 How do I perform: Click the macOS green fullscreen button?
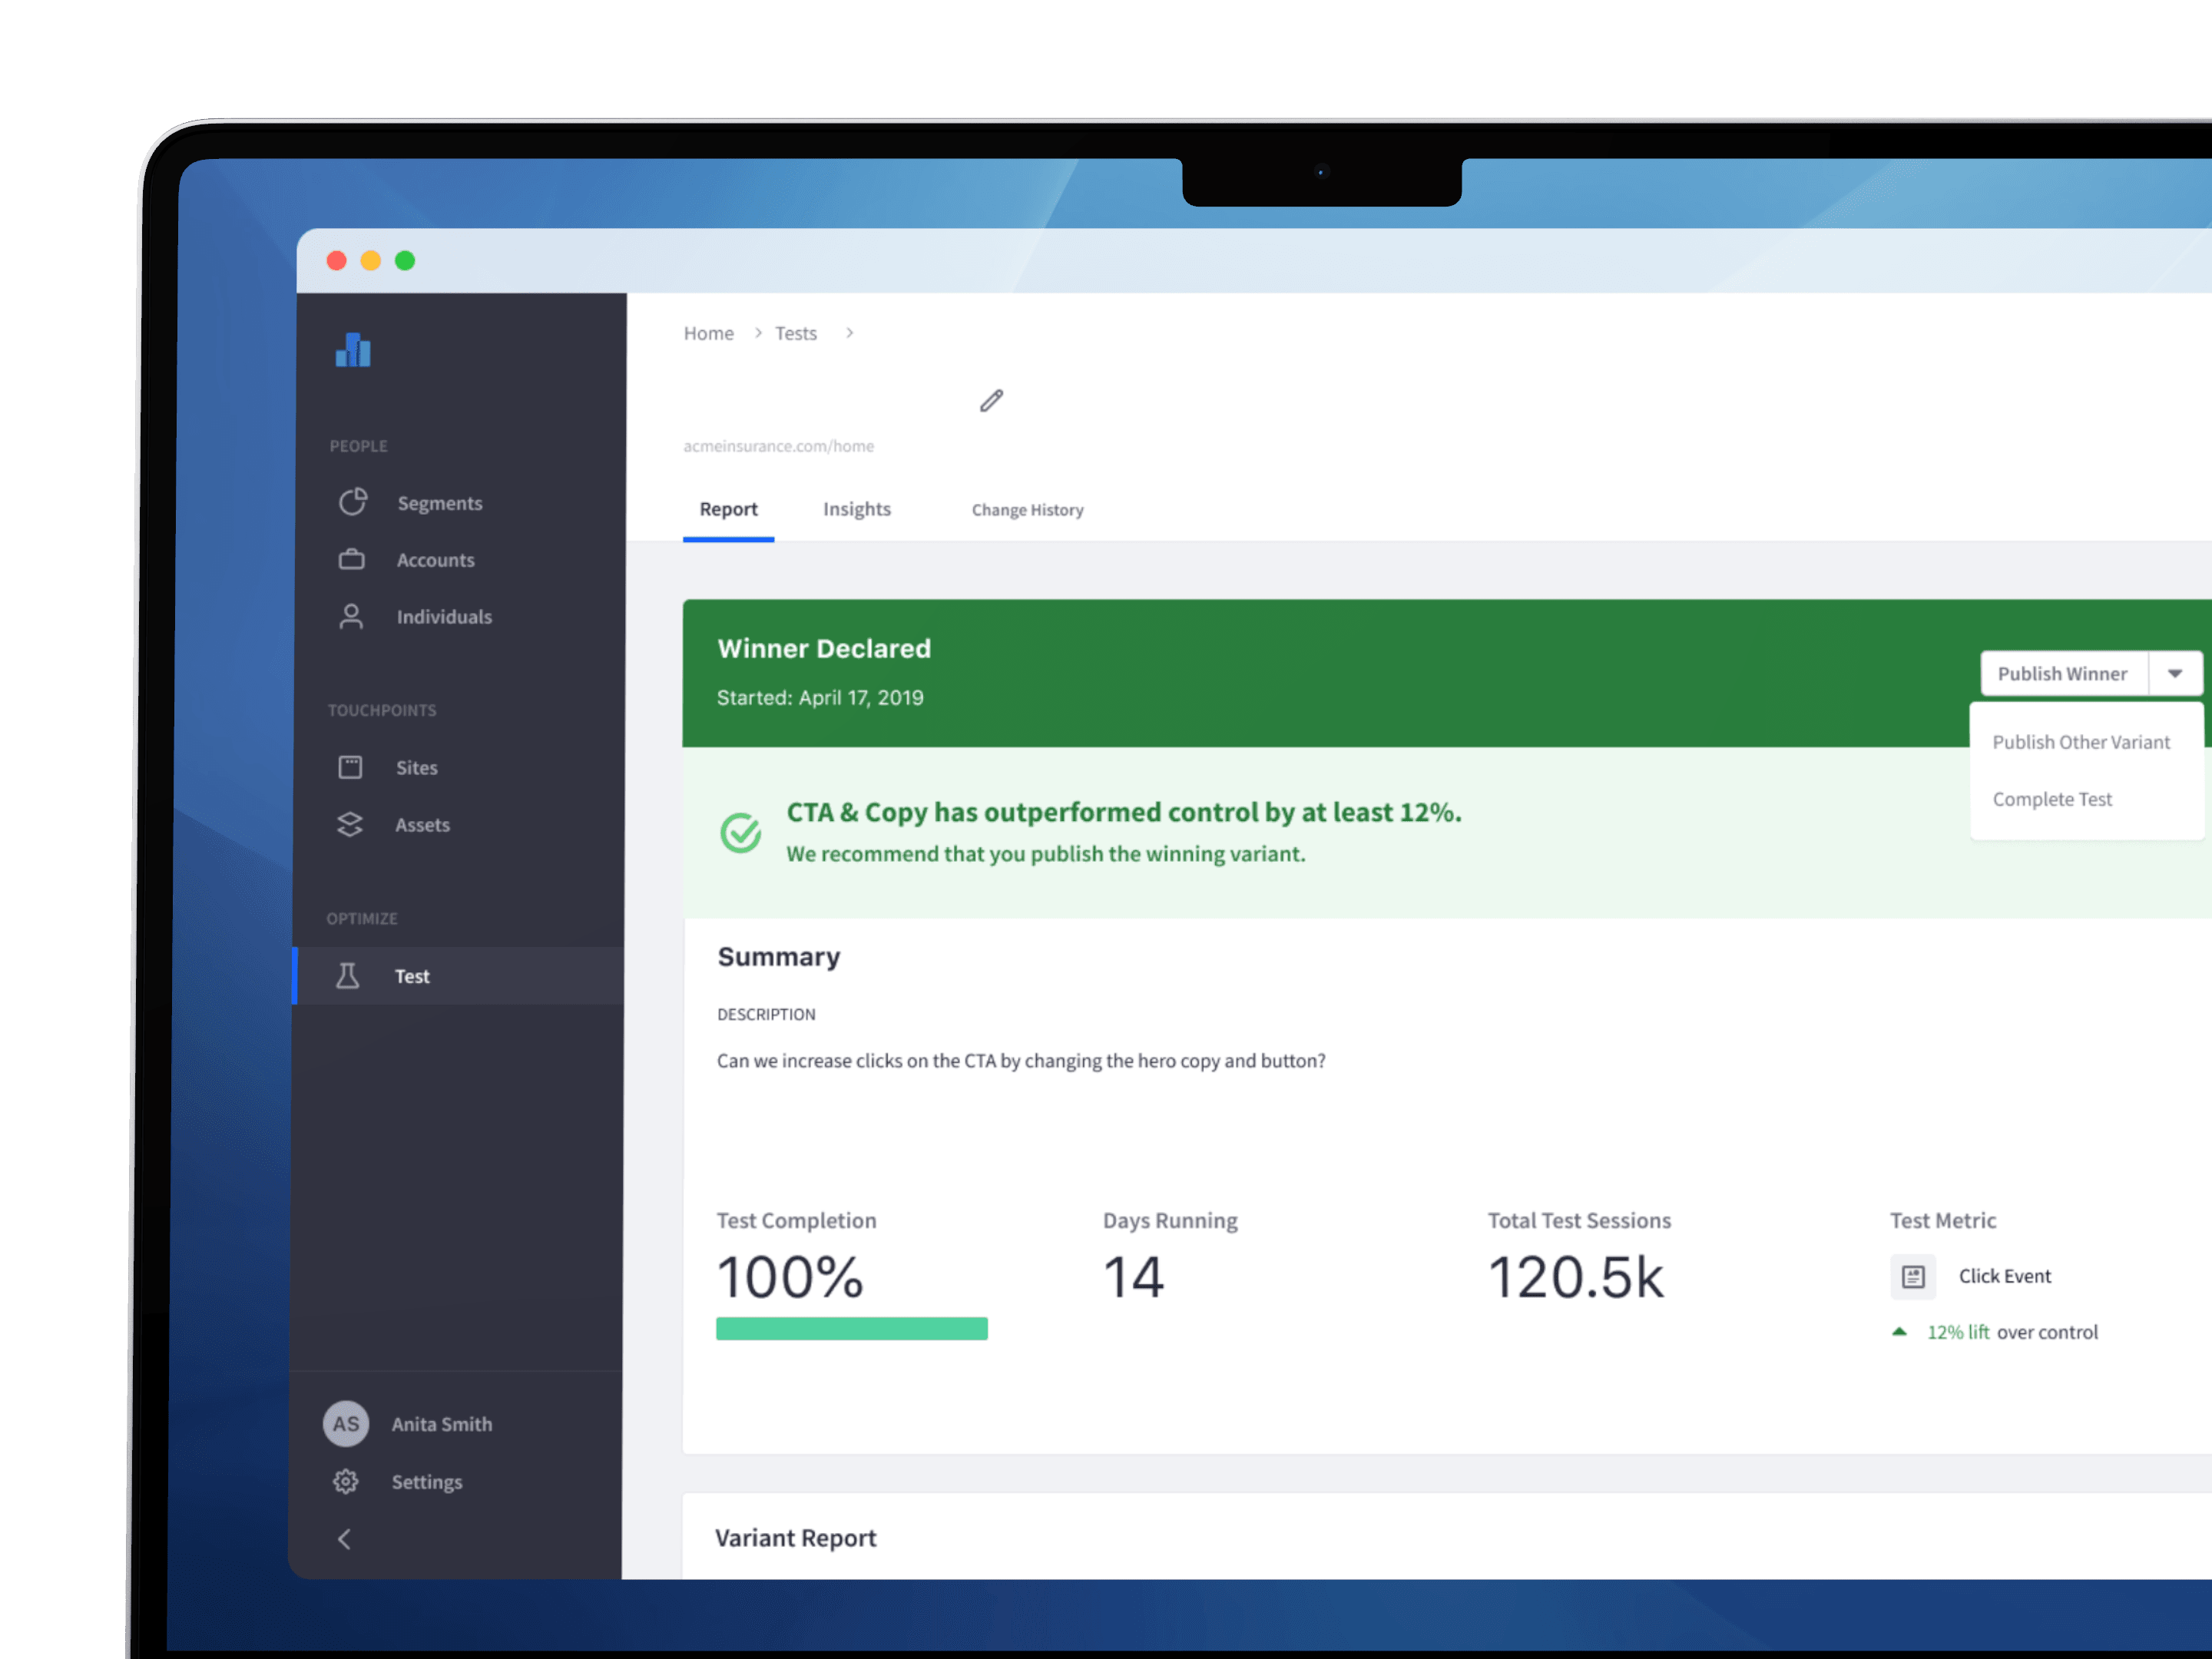click(x=405, y=261)
